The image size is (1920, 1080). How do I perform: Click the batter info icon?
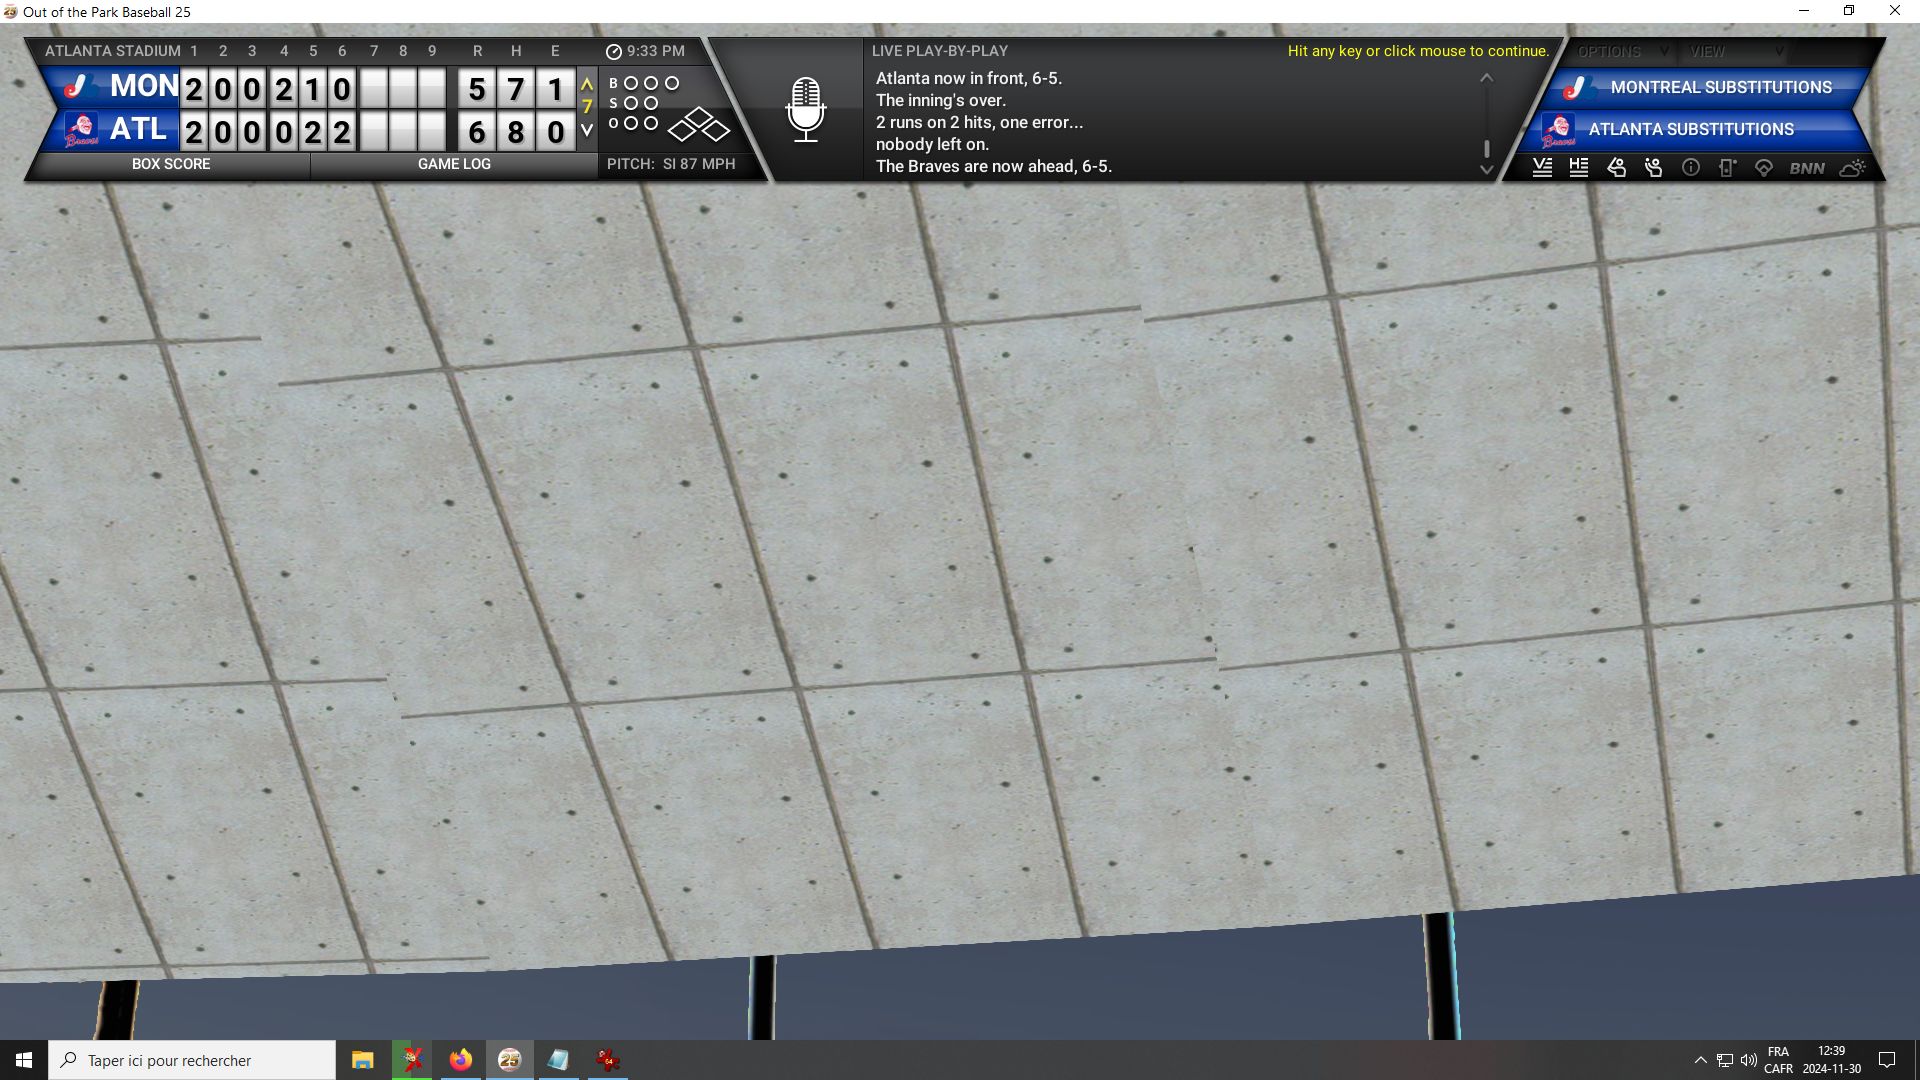coord(1616,168)
